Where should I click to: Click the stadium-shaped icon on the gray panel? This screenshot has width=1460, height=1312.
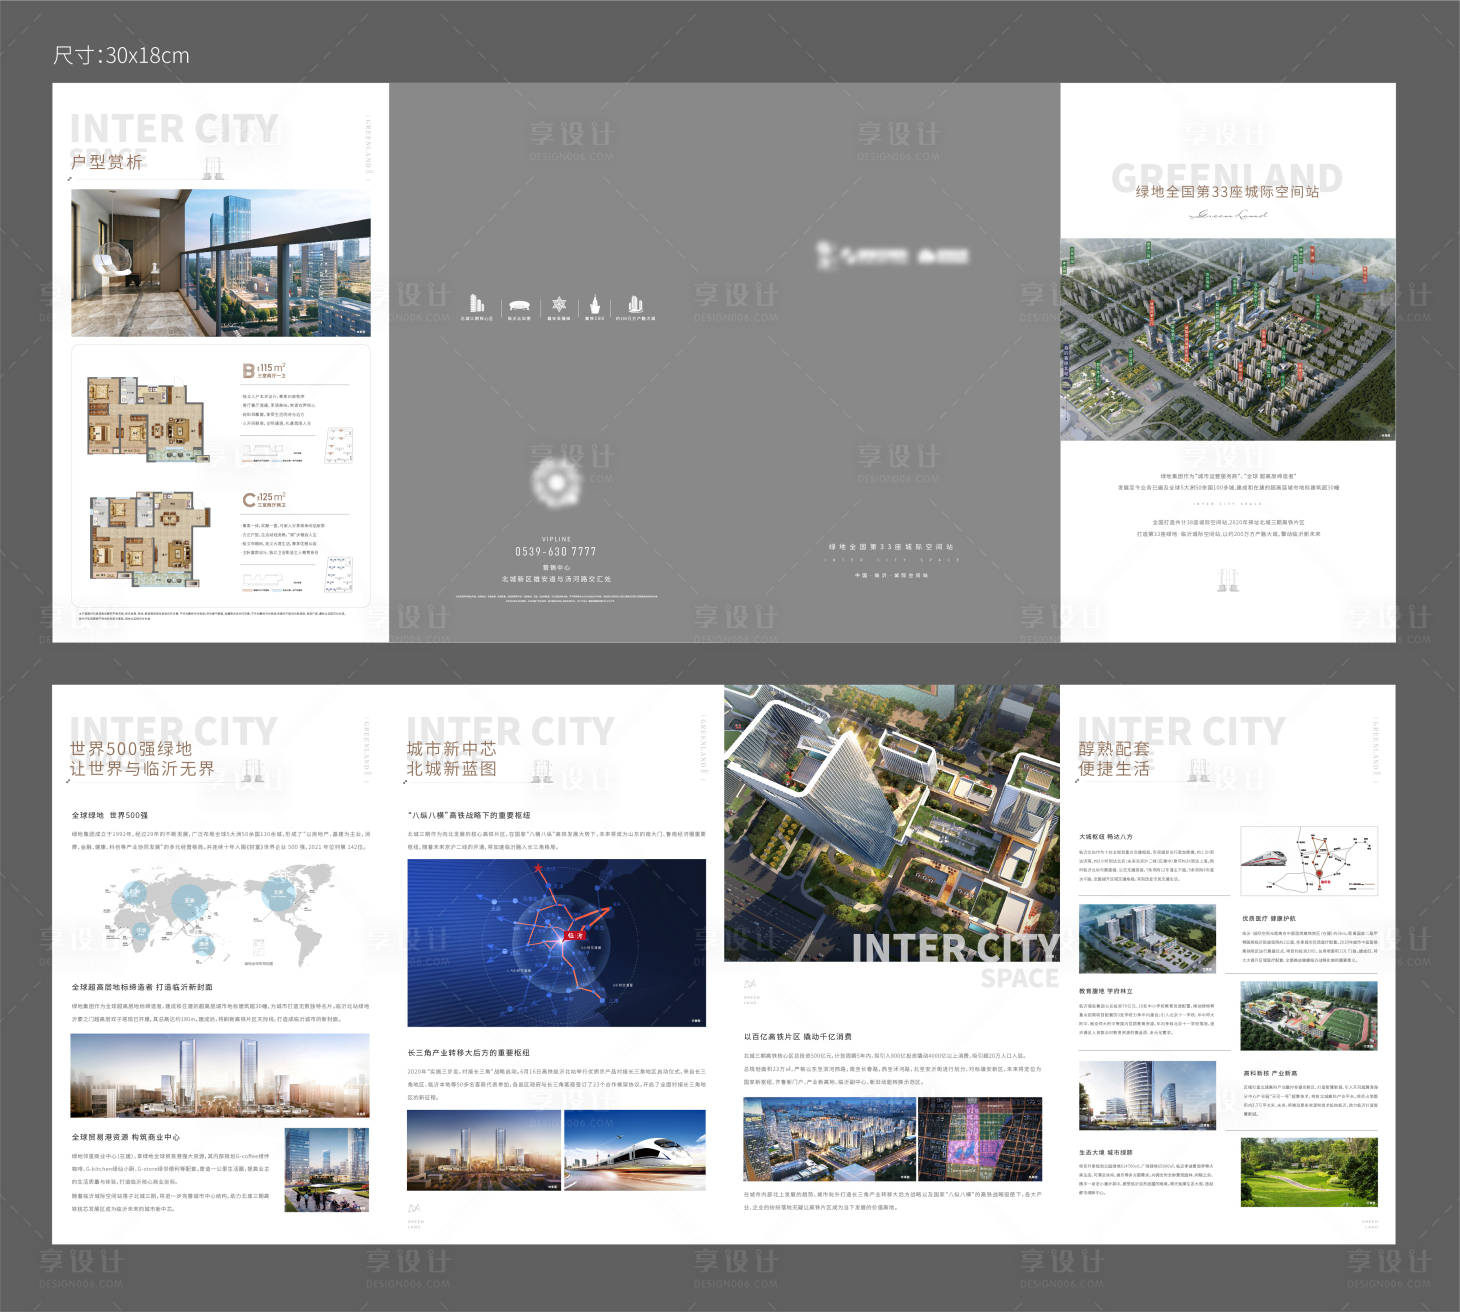(x=519, y=305)
